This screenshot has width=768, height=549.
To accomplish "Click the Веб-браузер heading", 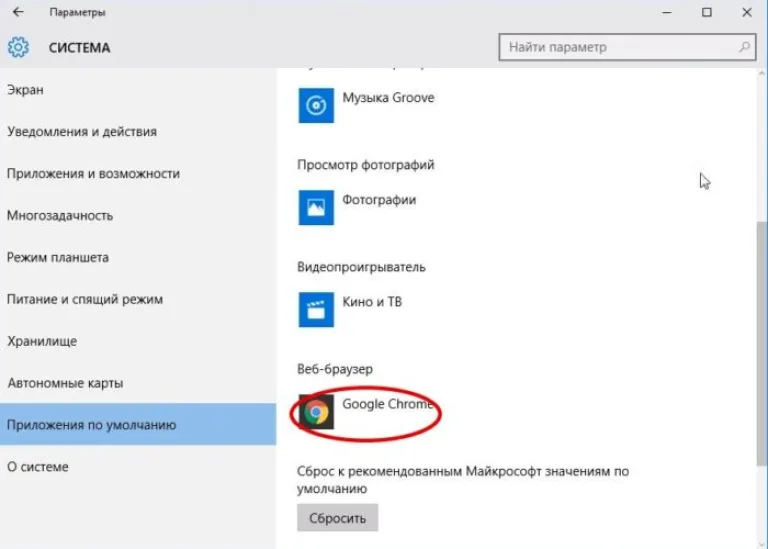I will click(x=335, y=369).
